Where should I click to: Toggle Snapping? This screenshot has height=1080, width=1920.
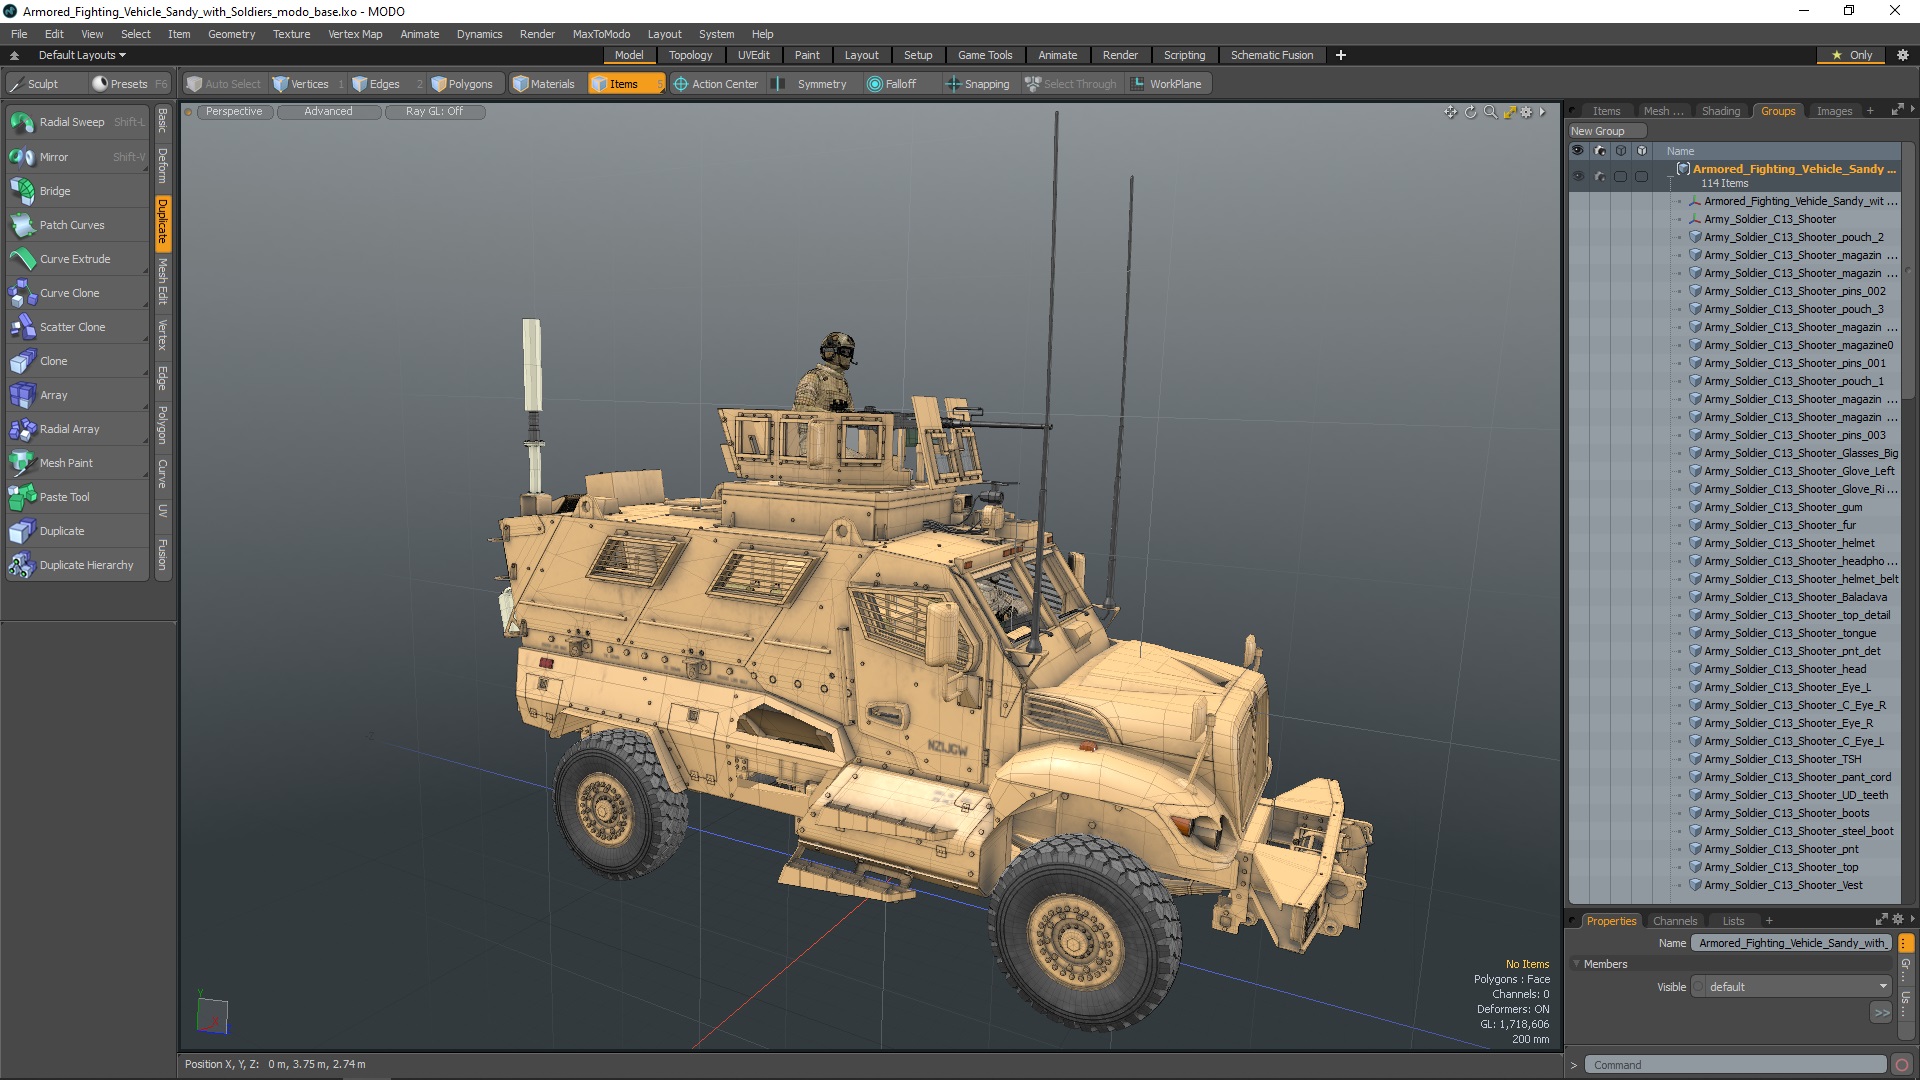[978, 84]
